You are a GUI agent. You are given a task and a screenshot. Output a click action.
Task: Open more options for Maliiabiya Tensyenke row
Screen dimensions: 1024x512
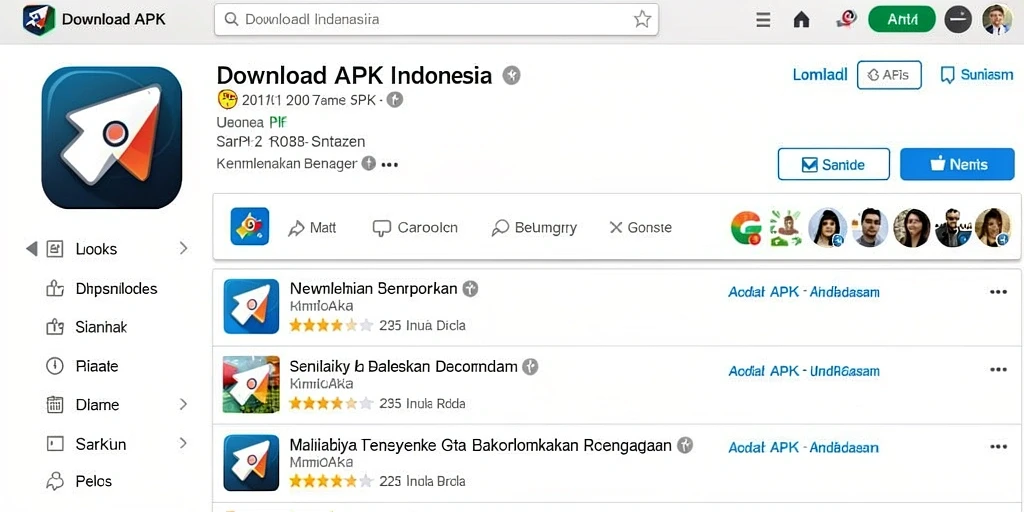998,447
